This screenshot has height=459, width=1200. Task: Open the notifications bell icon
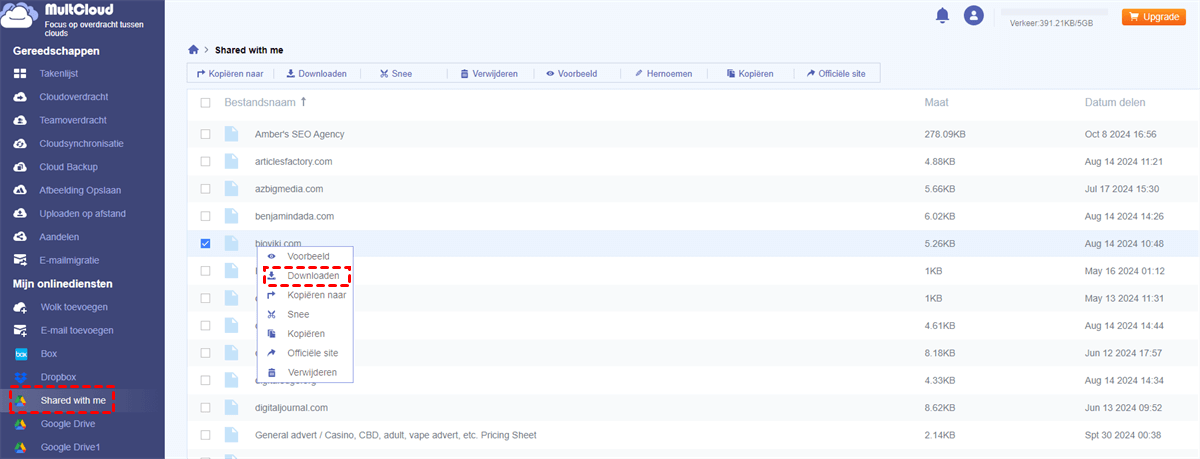coord(941,15)
